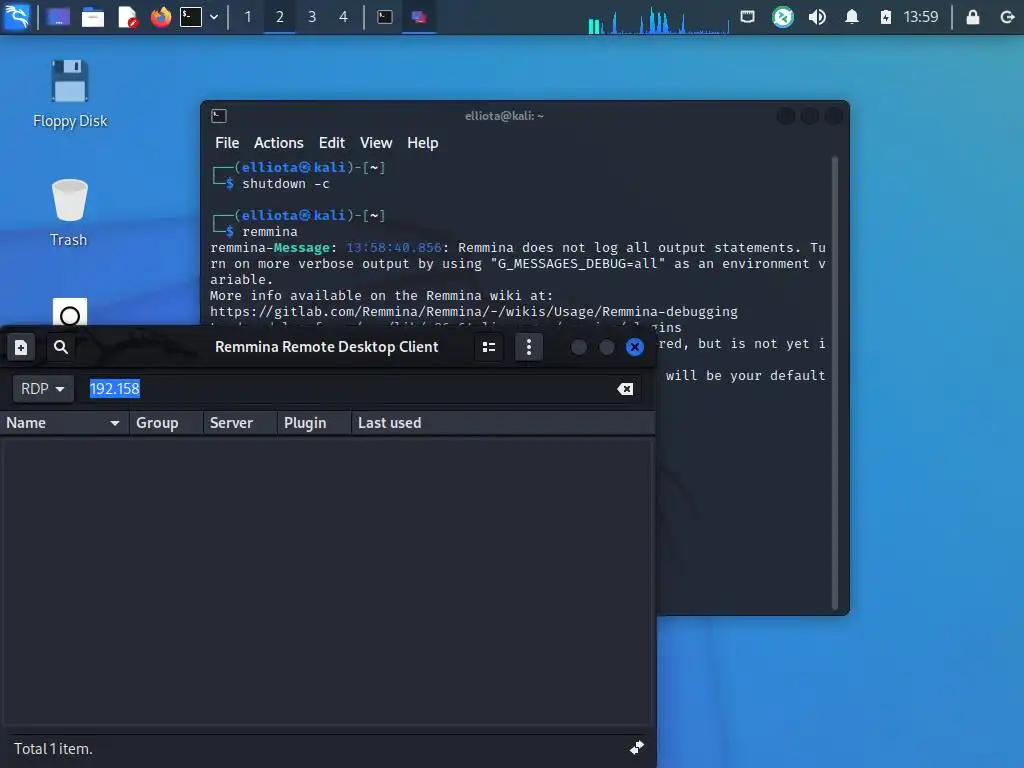Select the Floppy Disk desktop icon
This screenshot has width=1024, height=768.
(70, 93)
